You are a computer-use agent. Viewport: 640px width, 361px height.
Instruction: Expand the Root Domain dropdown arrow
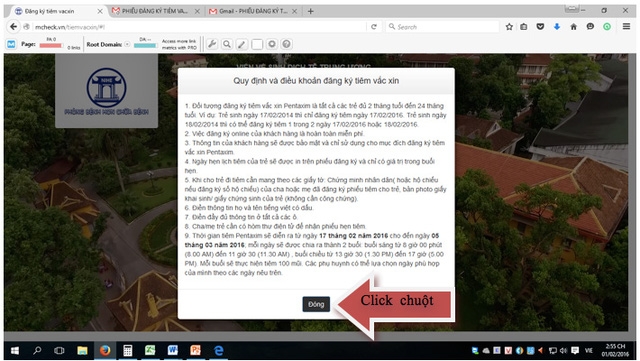127,44
